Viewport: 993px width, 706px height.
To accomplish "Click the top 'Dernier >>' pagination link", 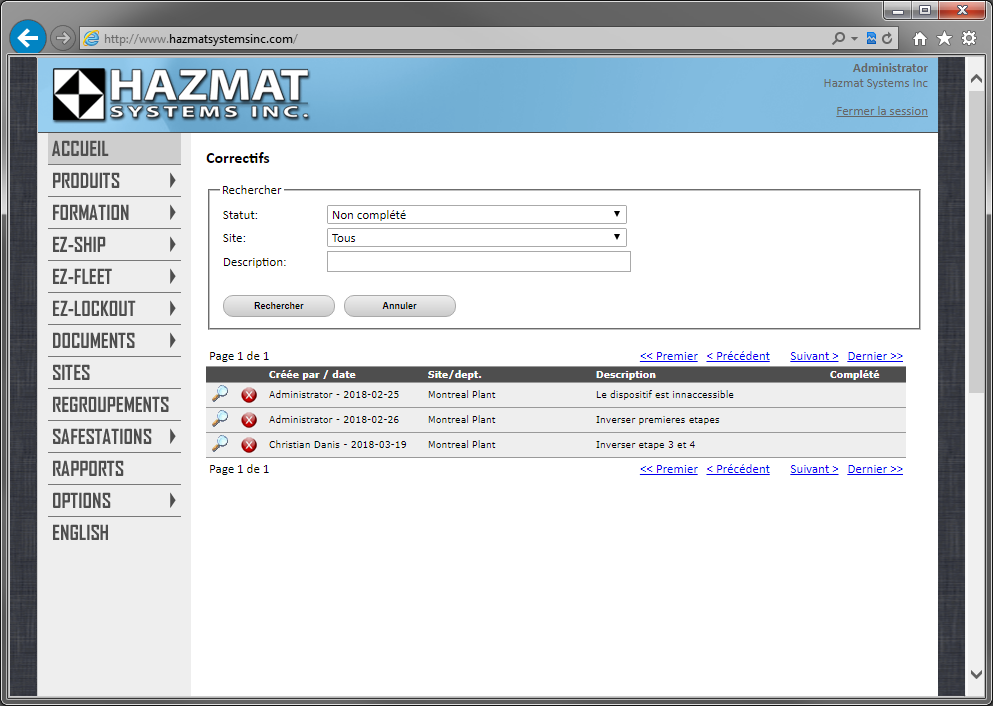I will tap(875, 356).
